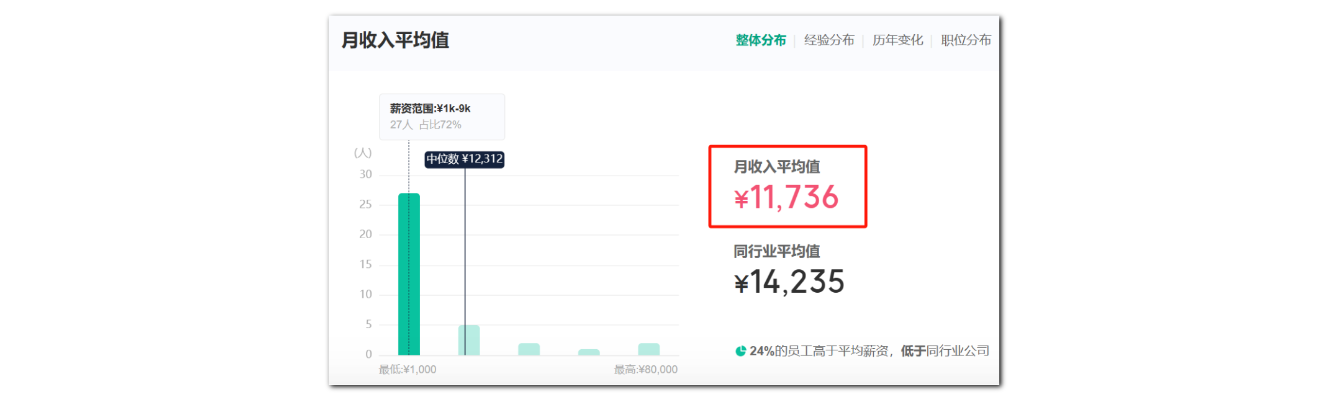Switch to the 整体分布 tab

[x=761, y=40]
